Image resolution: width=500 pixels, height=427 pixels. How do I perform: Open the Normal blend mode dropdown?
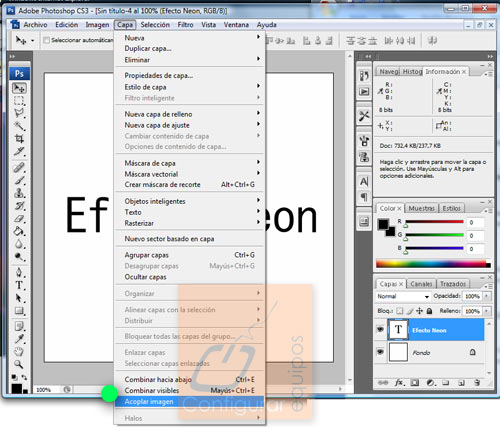(403, 296)
